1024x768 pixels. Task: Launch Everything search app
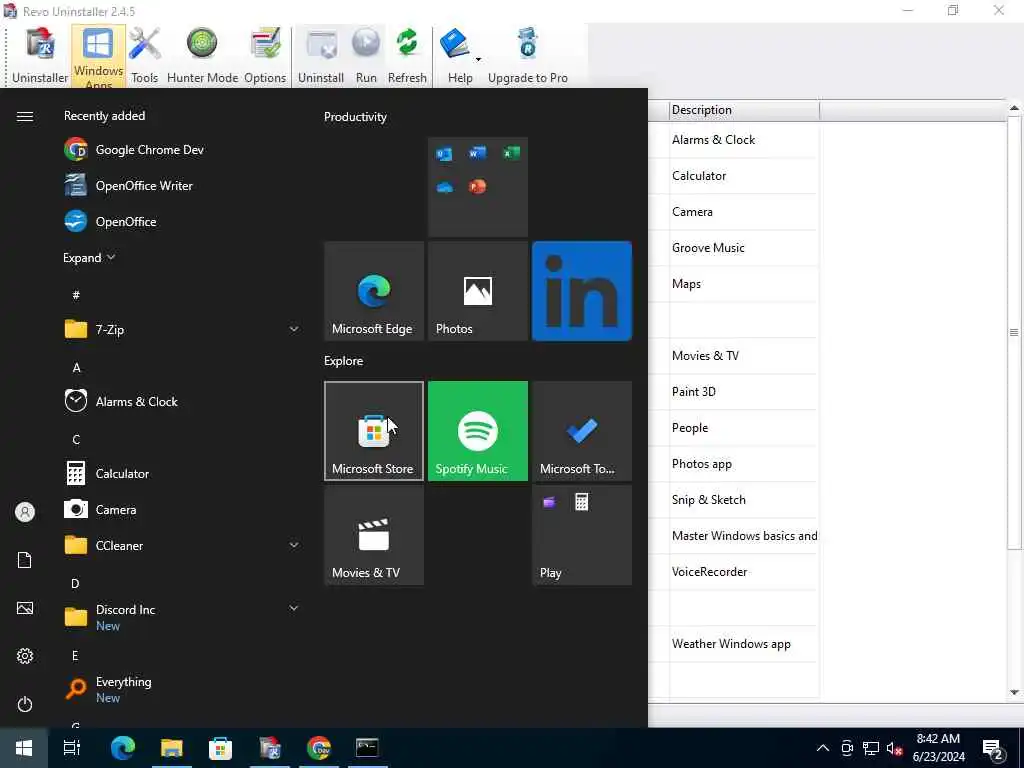coord(182,689)
